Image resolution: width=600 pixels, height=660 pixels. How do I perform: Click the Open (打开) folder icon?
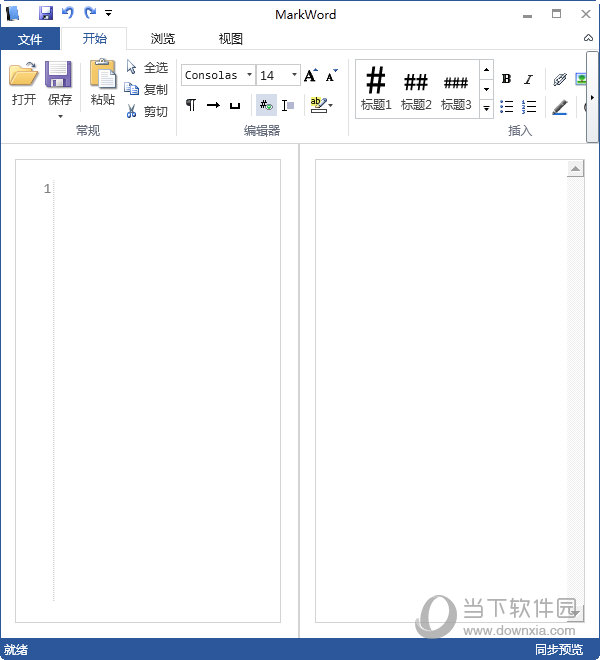(x=23, y=75)
